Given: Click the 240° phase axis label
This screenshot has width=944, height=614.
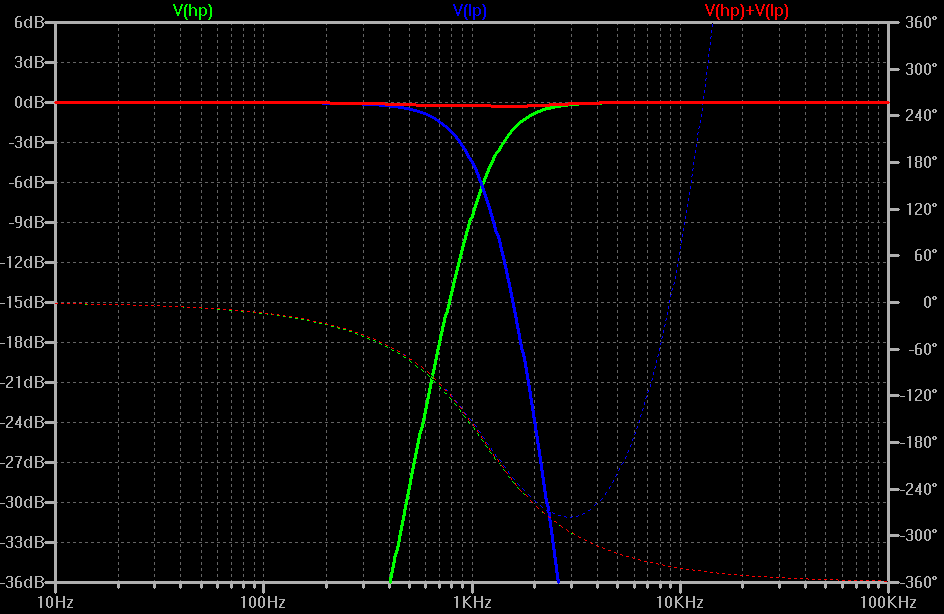Looking at the screenshot, I should click(921, 116).
